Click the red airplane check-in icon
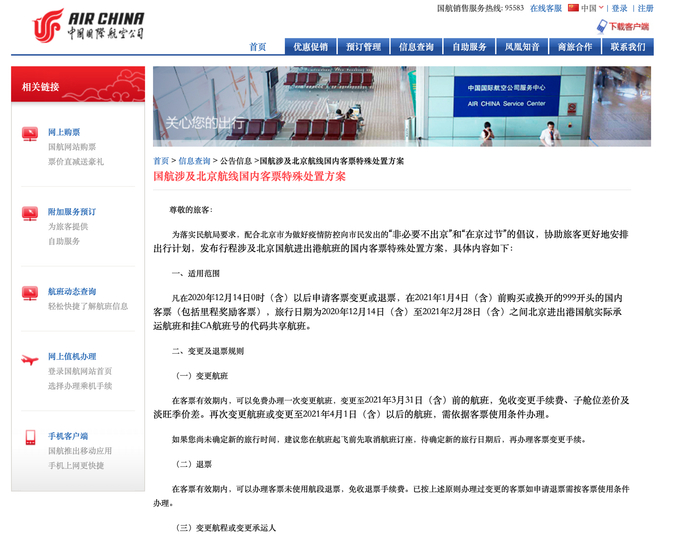Viewport: 700px width, 539px height. (30, 360)
